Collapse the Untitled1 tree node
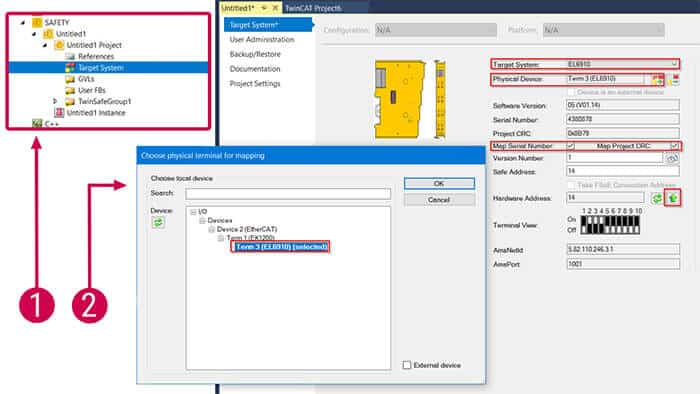The height and width of the screenshot is (394, 700). tap(34, 34)
